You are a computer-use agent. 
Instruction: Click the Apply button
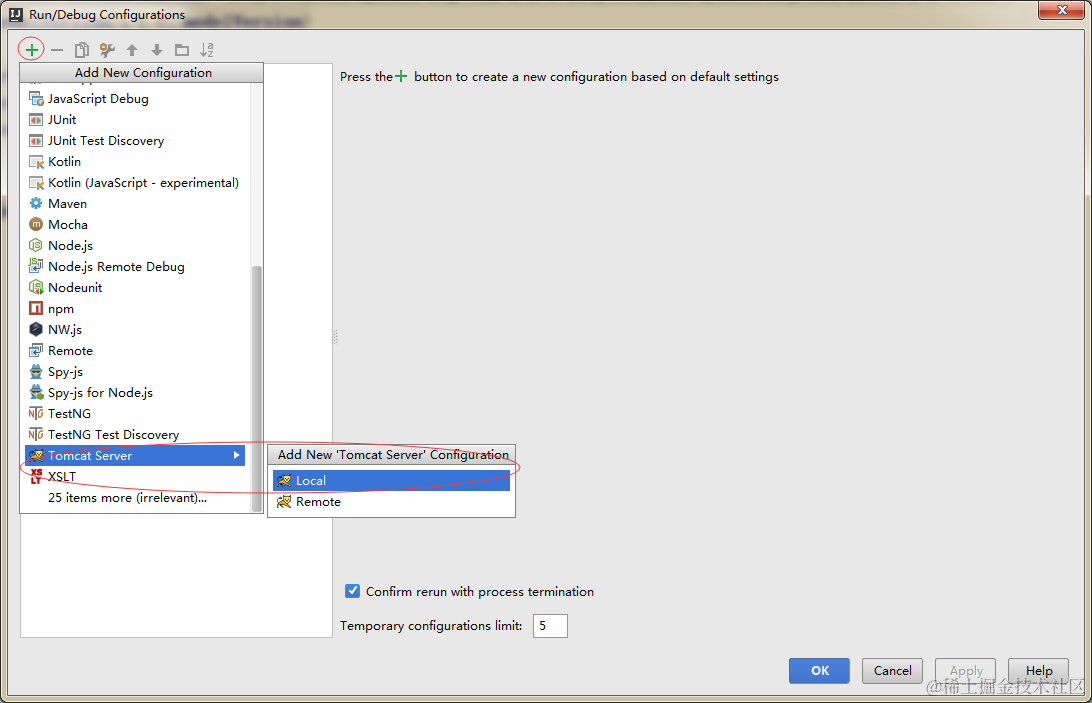tap(965, 670)
